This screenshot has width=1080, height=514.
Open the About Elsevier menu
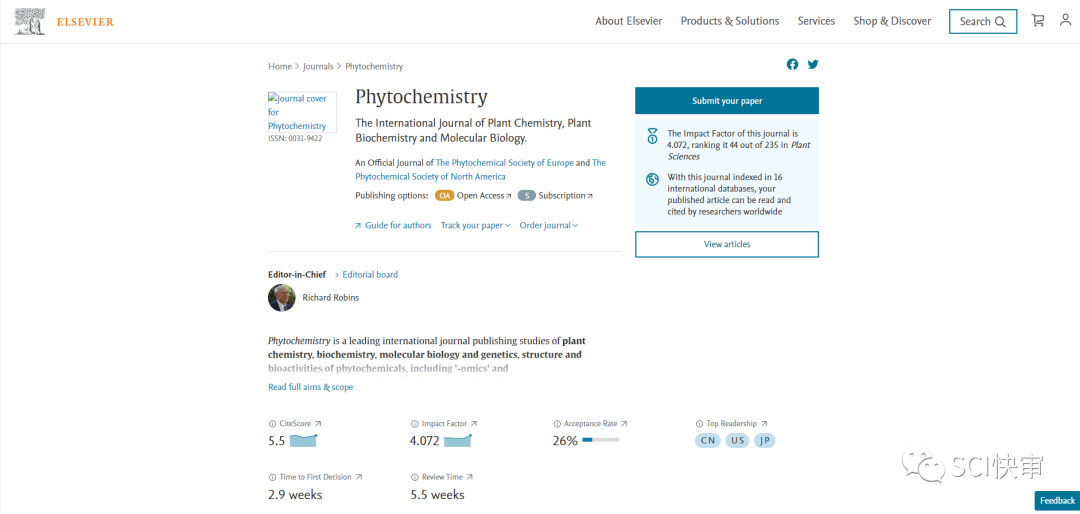(628, 21)
